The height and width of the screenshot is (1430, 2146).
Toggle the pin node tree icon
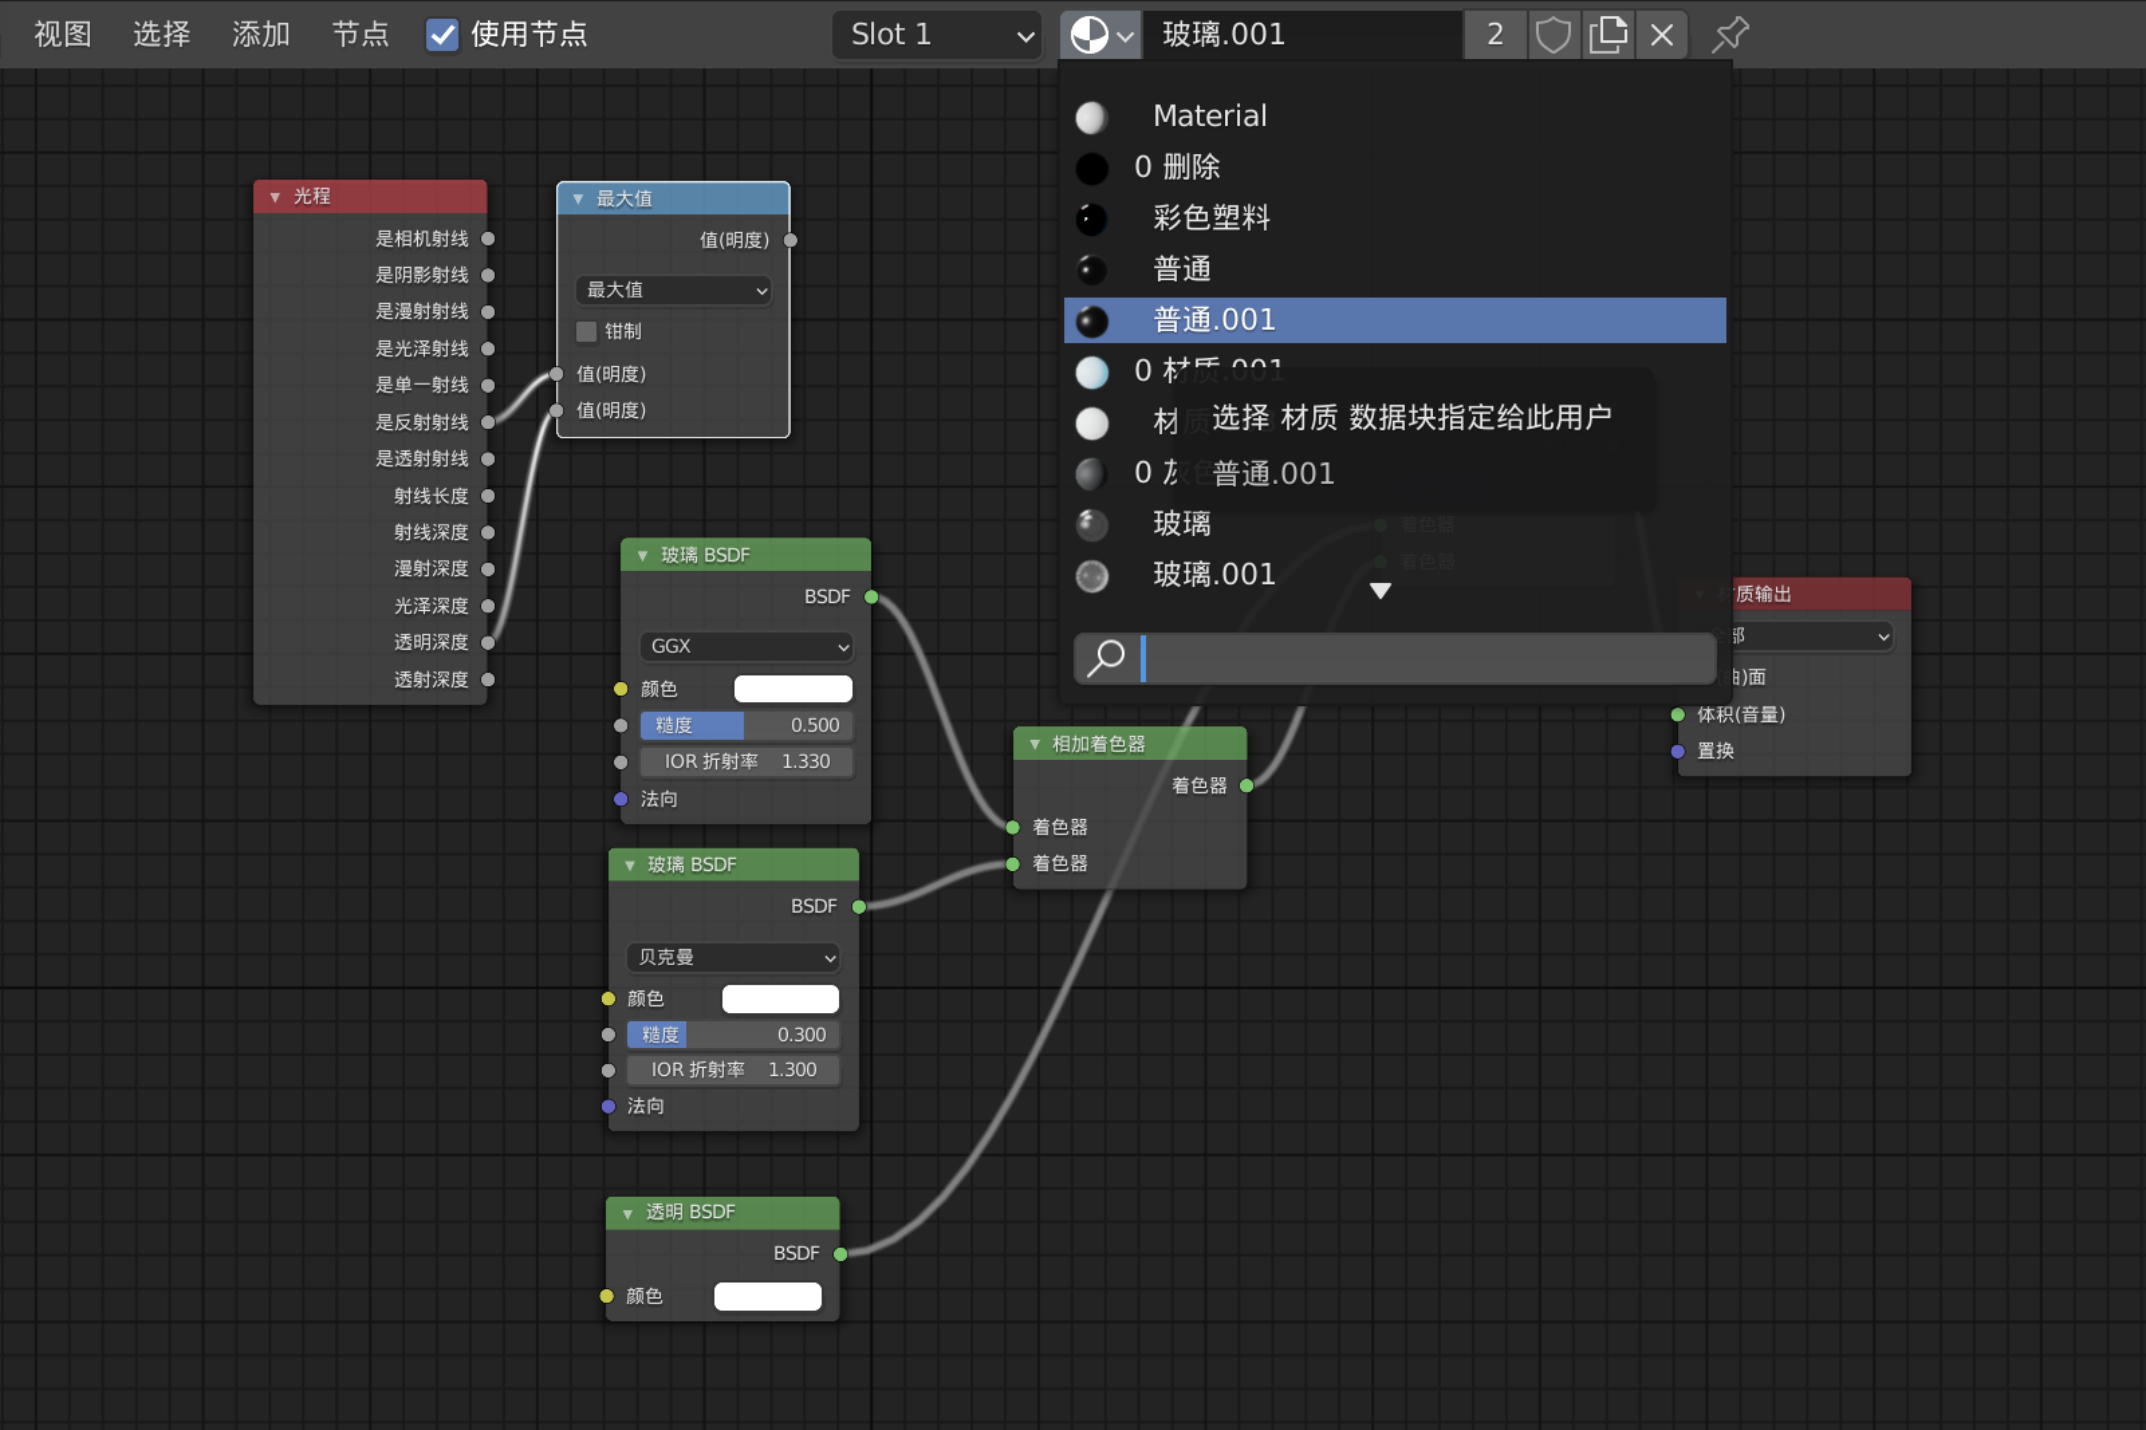[x=1729, y=35]
